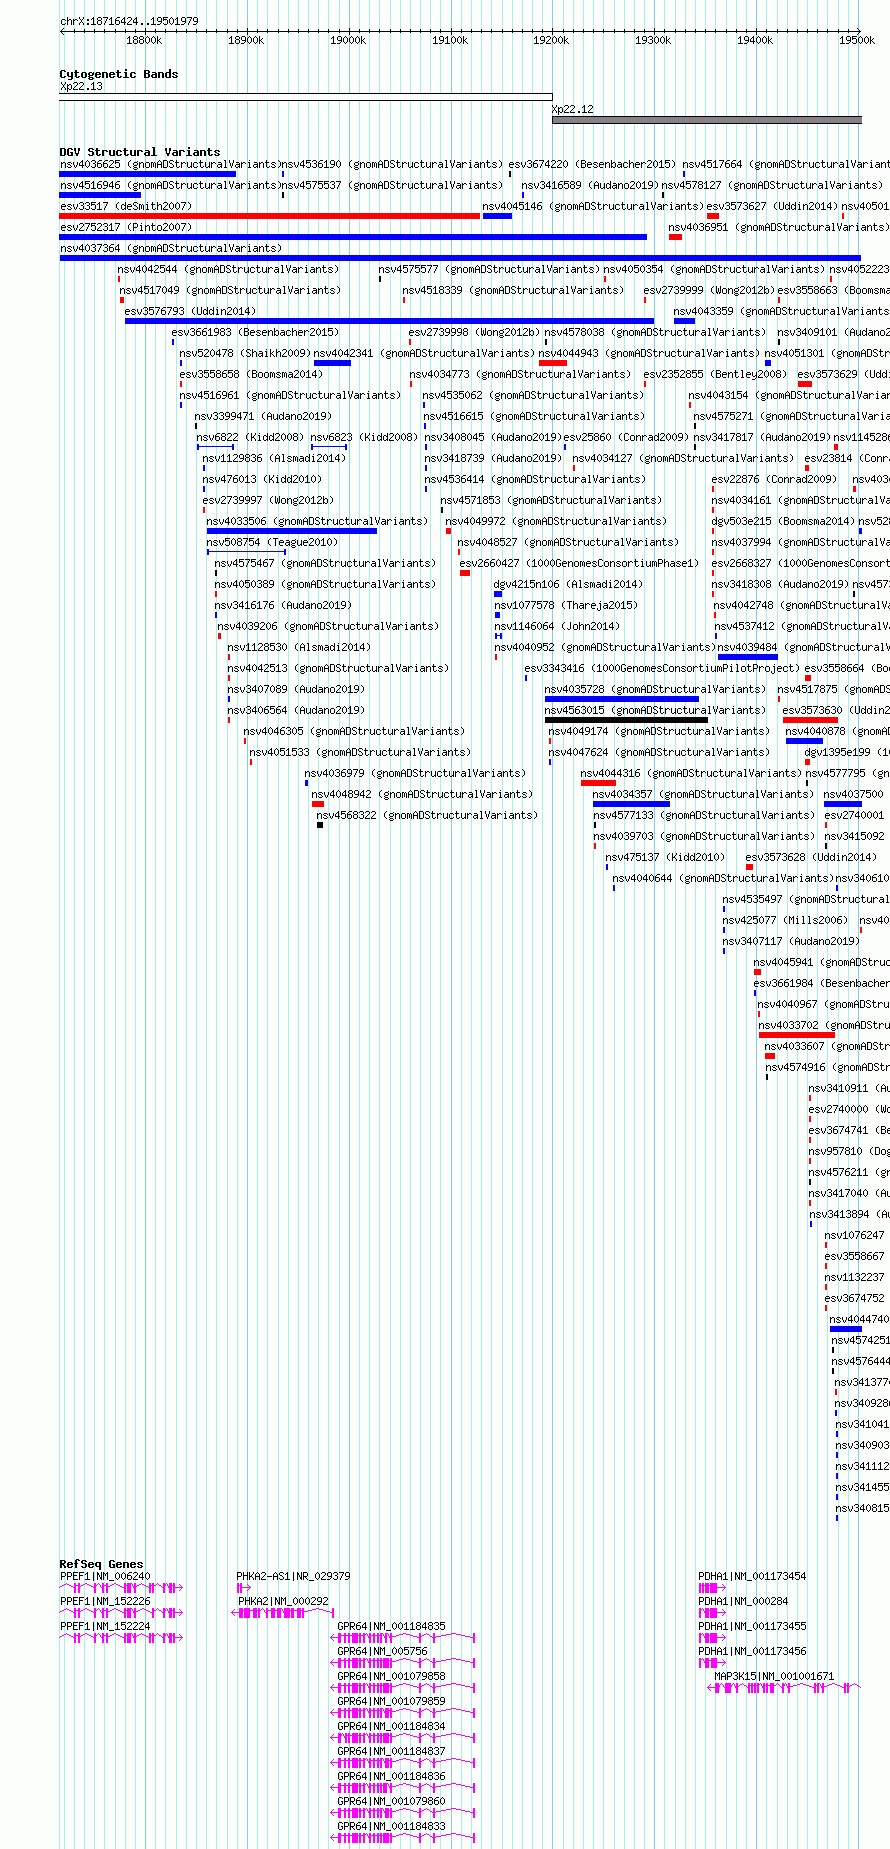Screen dimensions: 890x1849
Task: Click the 18800k ruler tick label
Action: click(144, 40)
